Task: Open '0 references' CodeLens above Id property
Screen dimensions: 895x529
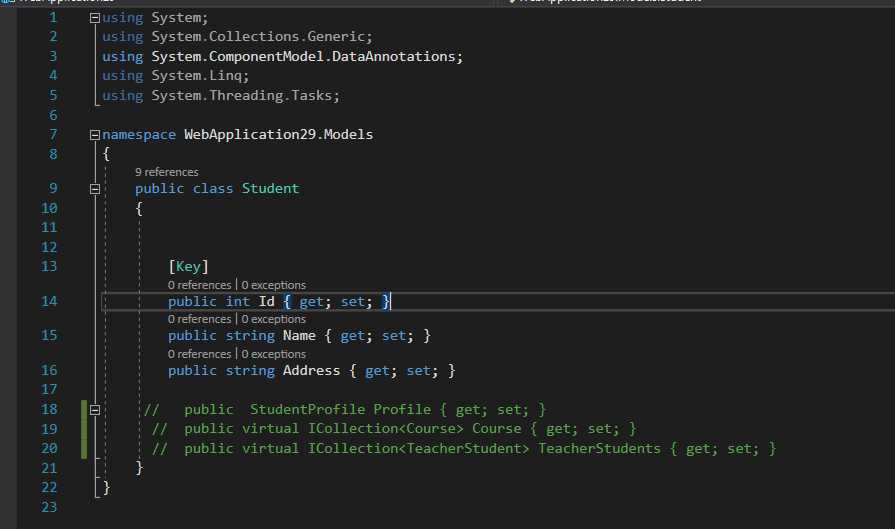Action: point(199,285)
